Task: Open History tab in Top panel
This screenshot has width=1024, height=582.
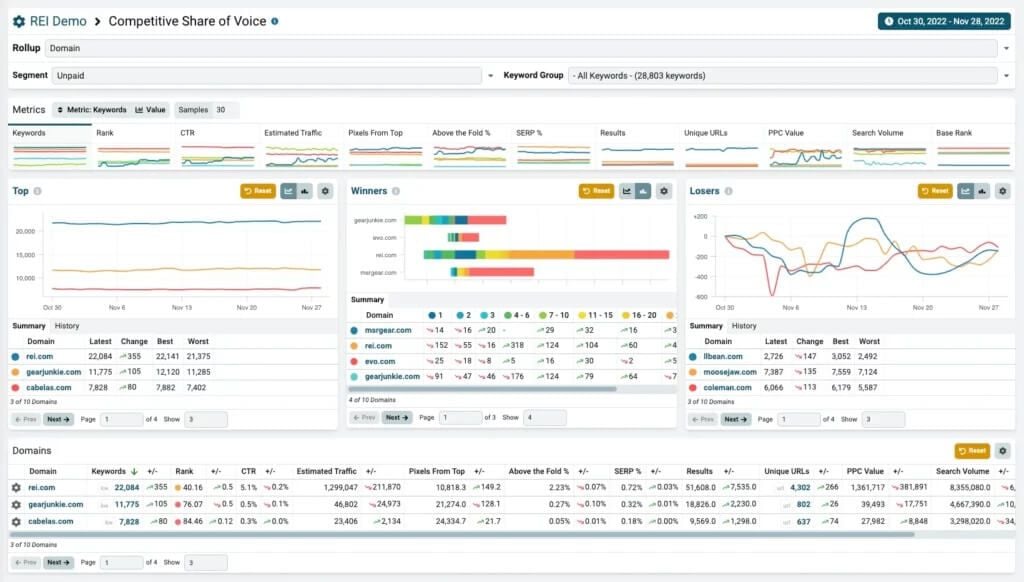Action: [67, 326]
